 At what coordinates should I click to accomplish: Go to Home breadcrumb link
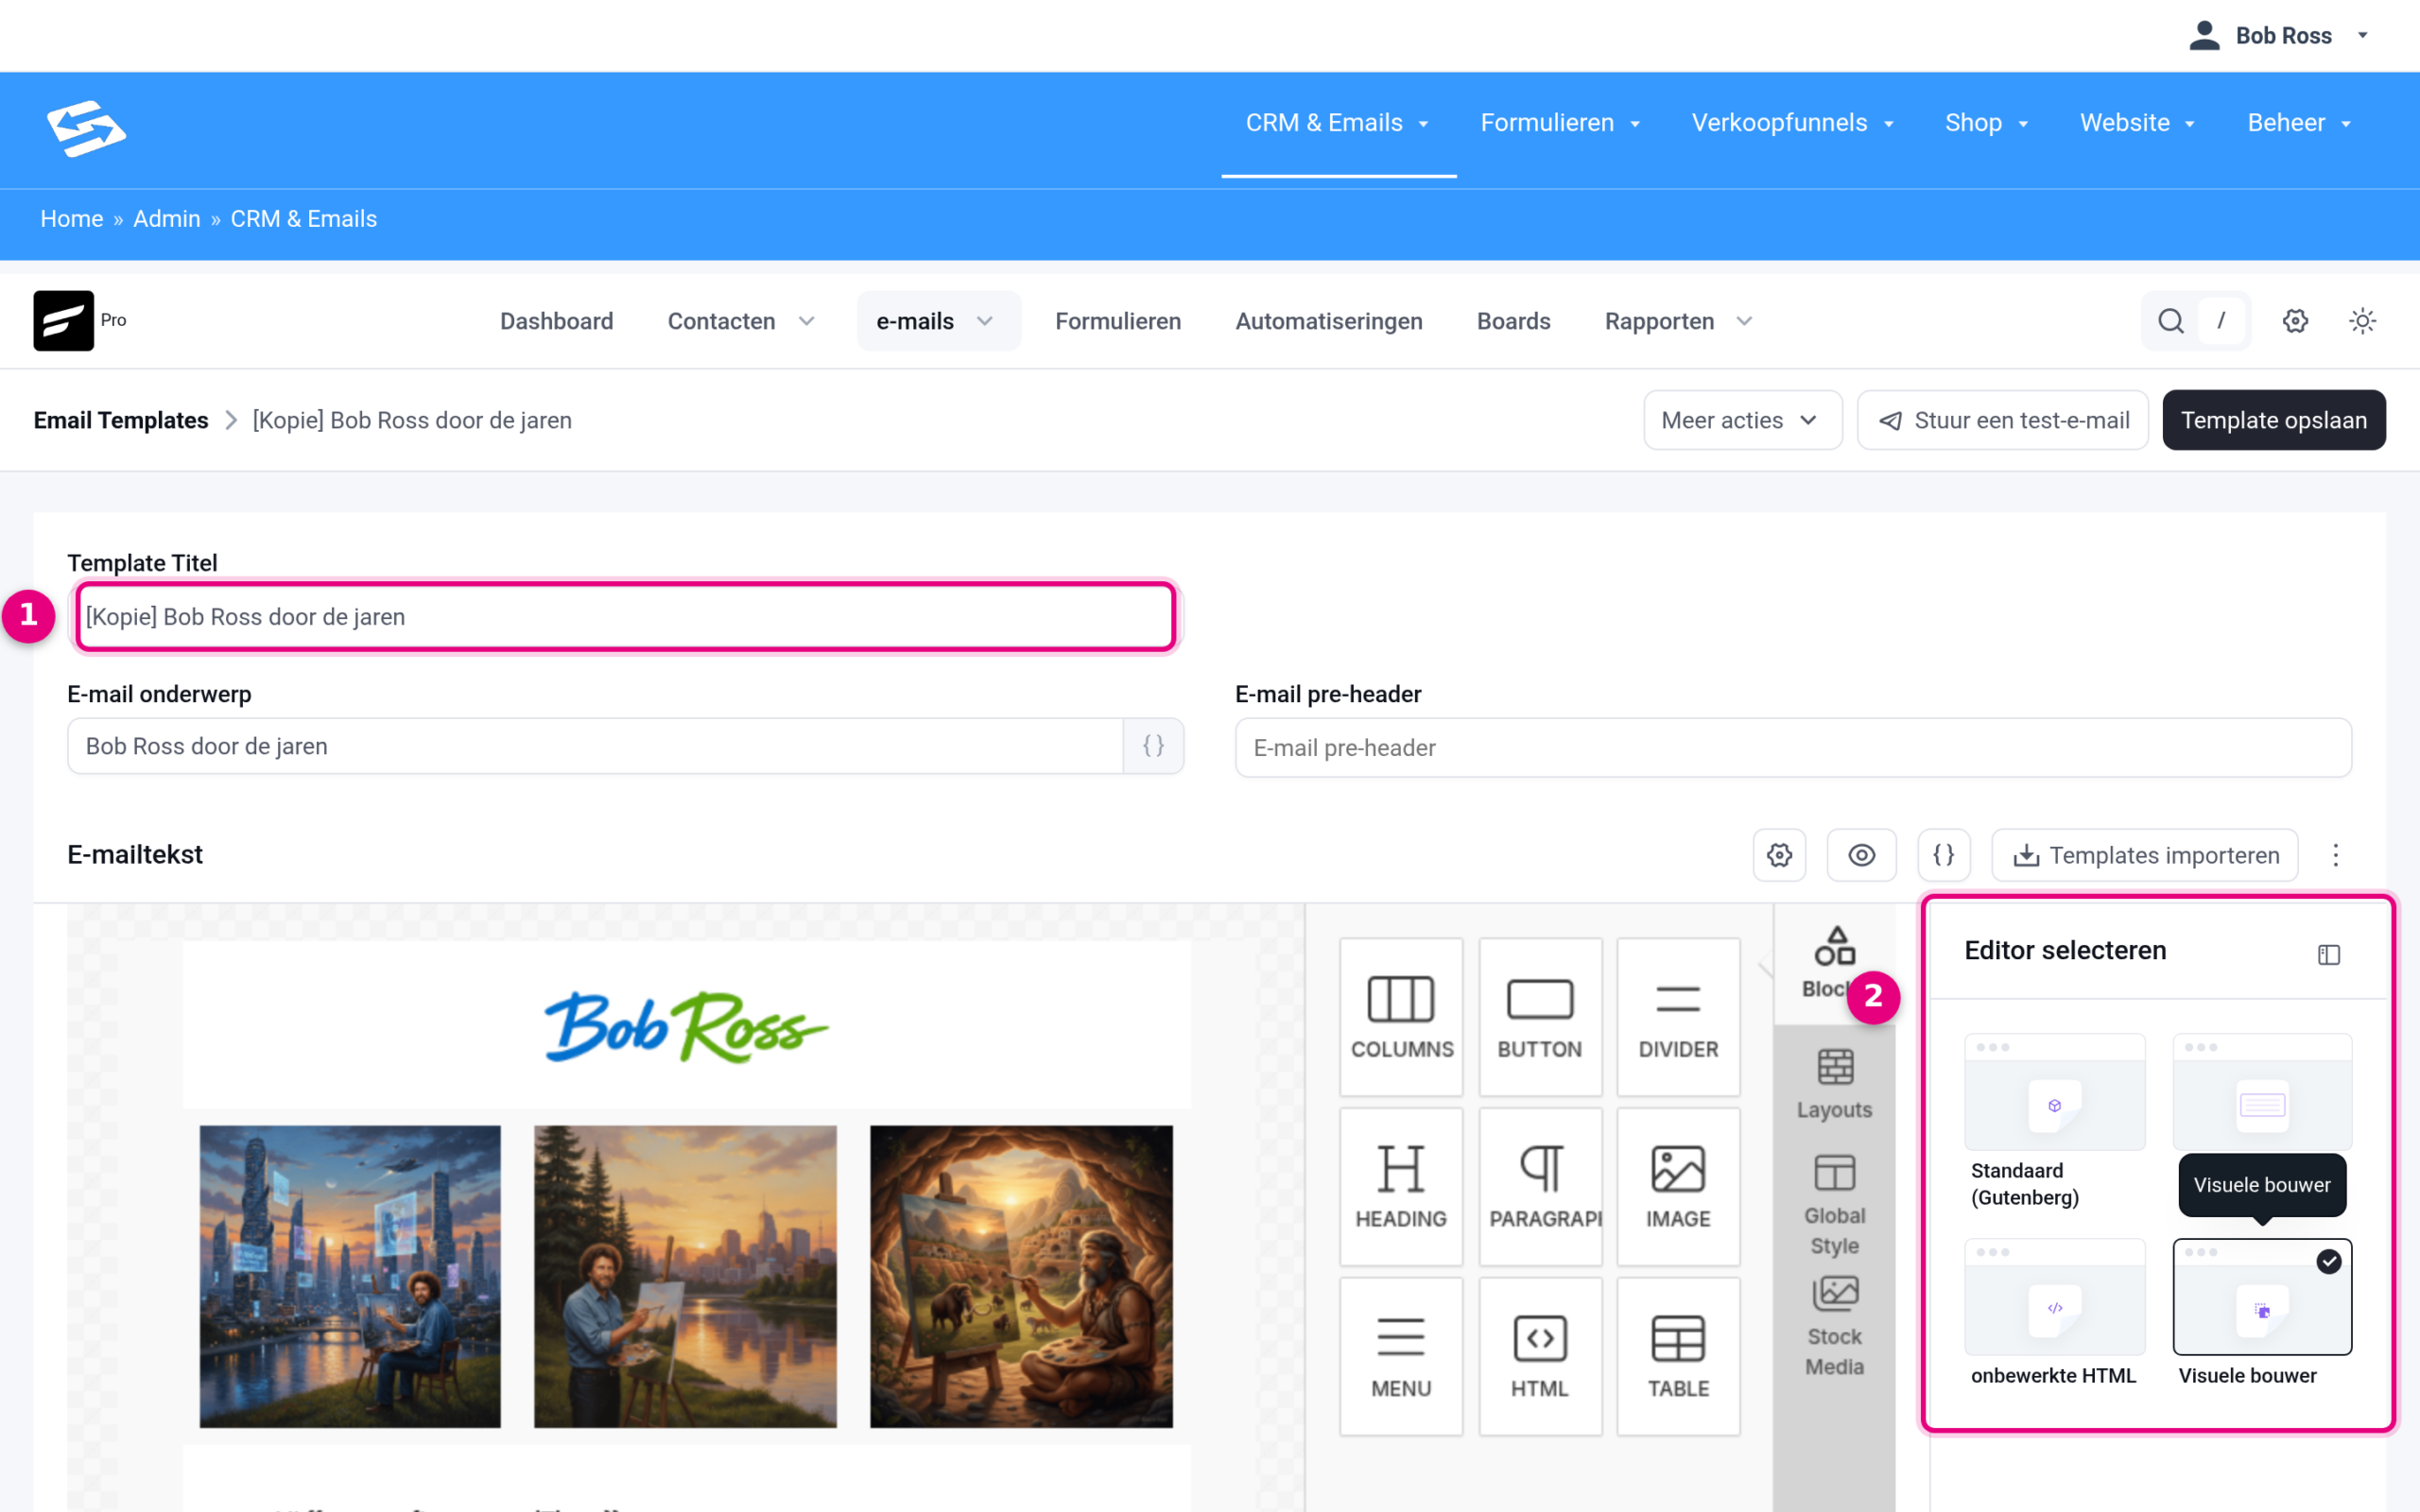point(72,218)
